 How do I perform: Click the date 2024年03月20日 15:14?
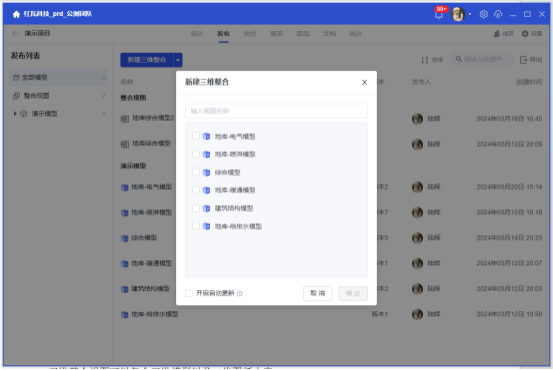click(509, 187)
